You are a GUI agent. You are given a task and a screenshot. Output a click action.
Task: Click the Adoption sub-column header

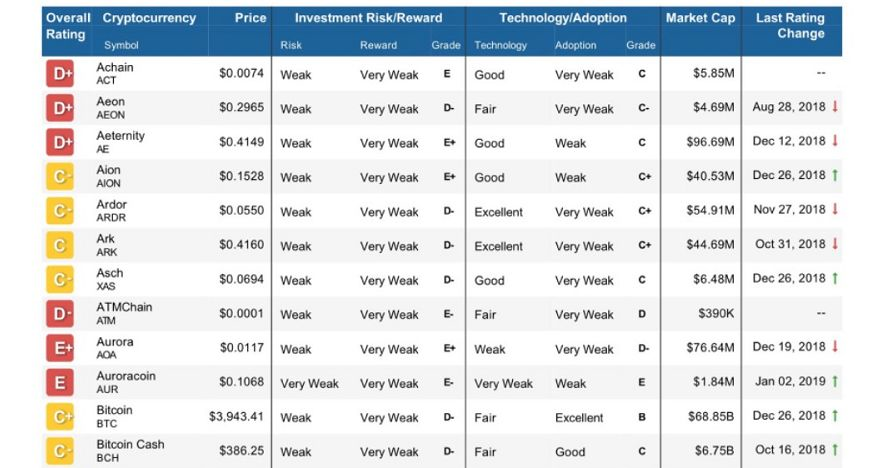pos(575,45)
